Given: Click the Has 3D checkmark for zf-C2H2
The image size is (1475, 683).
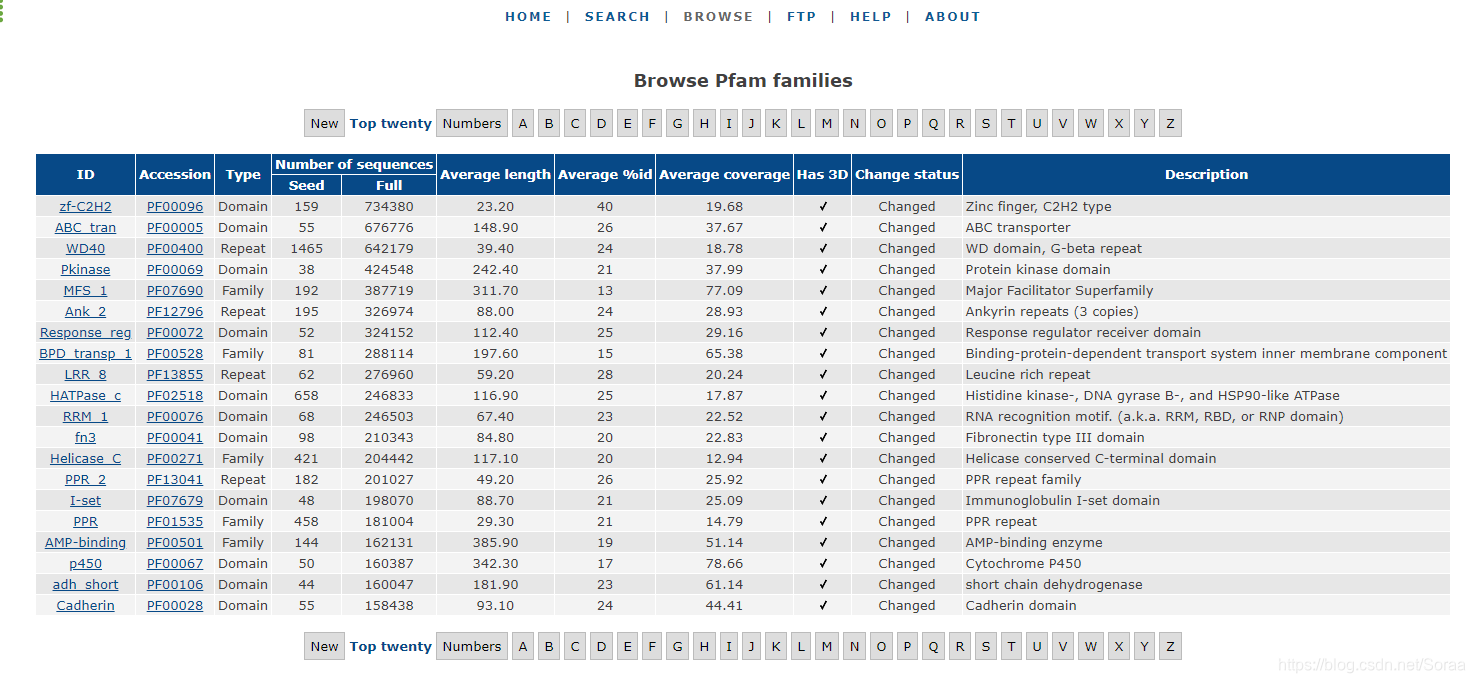Looking at the screenshot, I should coord(823,206).
